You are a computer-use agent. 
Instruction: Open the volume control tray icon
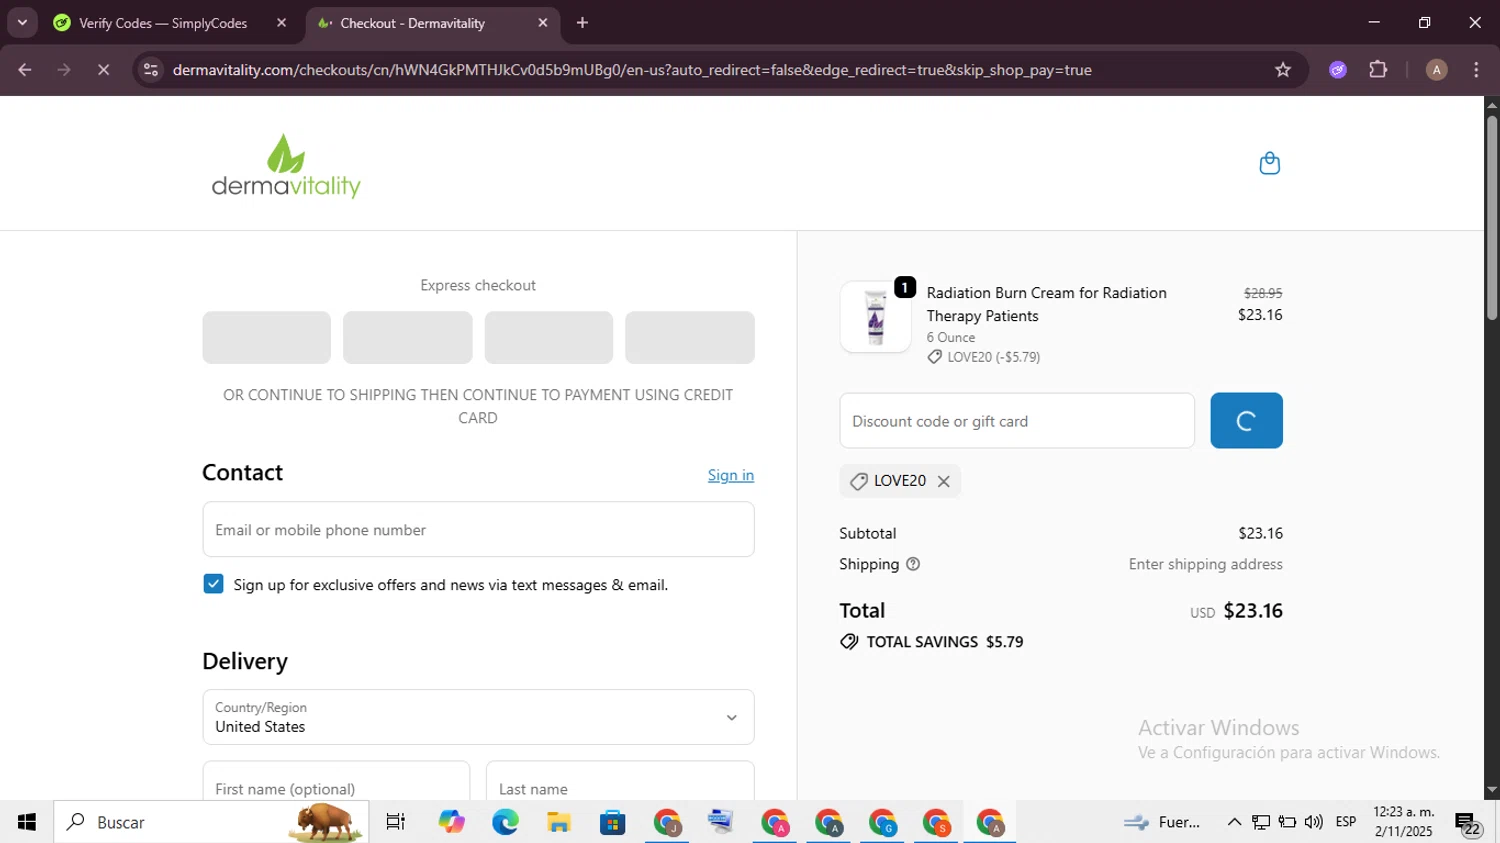[1314, 822]
